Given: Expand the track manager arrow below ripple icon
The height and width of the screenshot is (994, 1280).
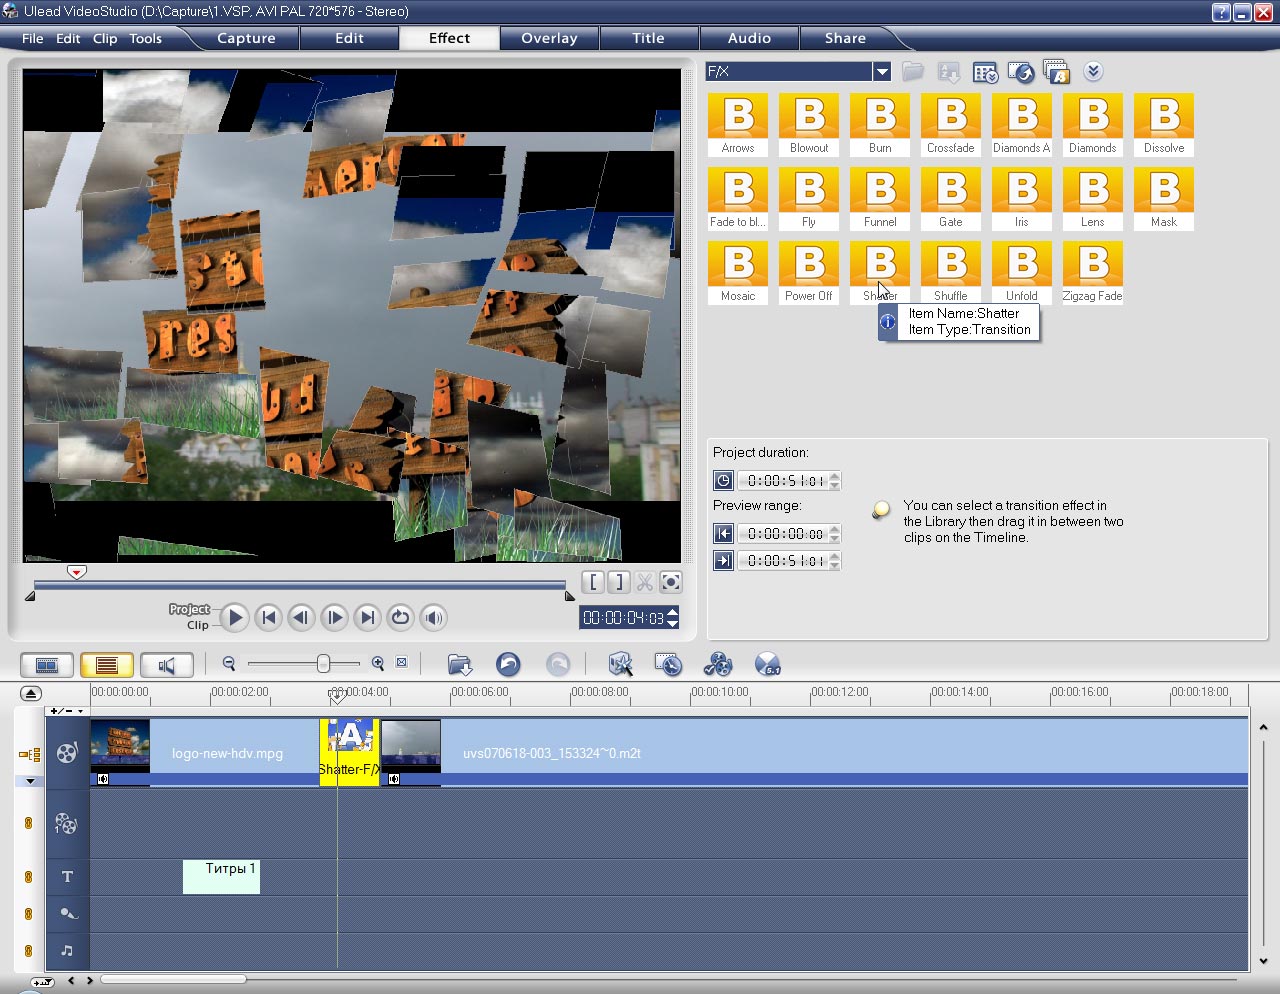Looking at the screenshot, I should pyautogui.click(x=30, y=781).
